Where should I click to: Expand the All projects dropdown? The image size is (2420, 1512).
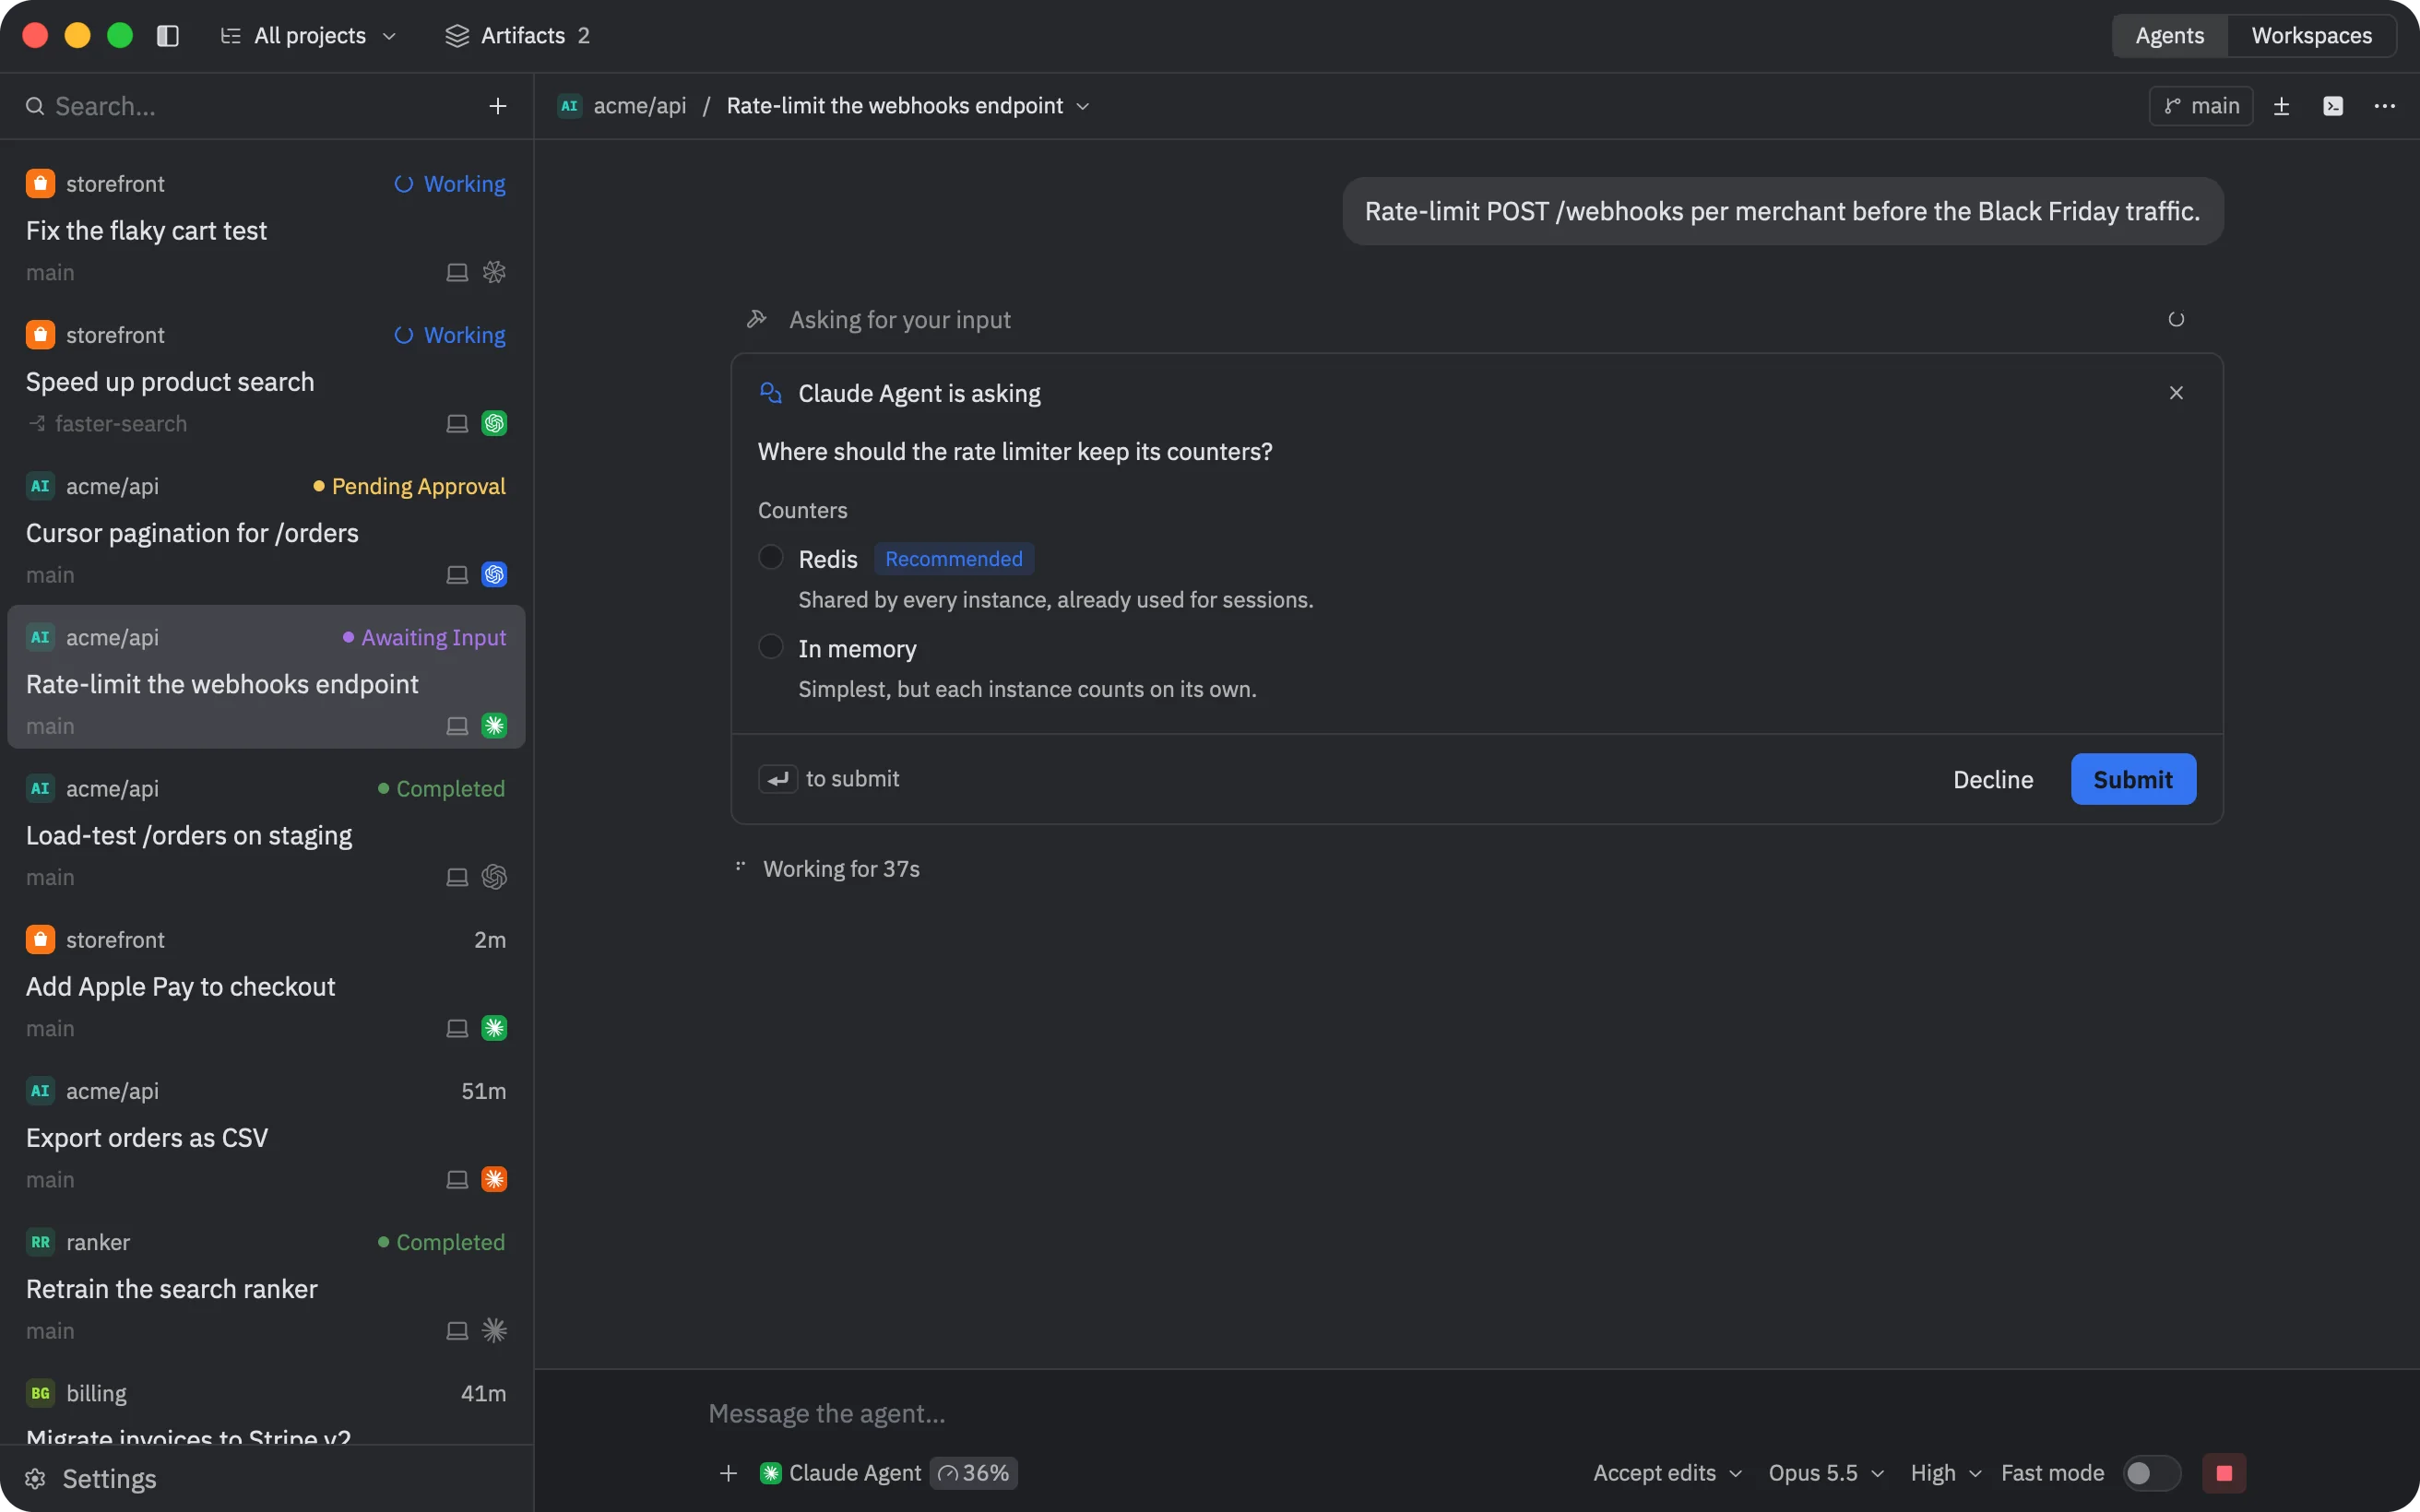coord(308,36)
